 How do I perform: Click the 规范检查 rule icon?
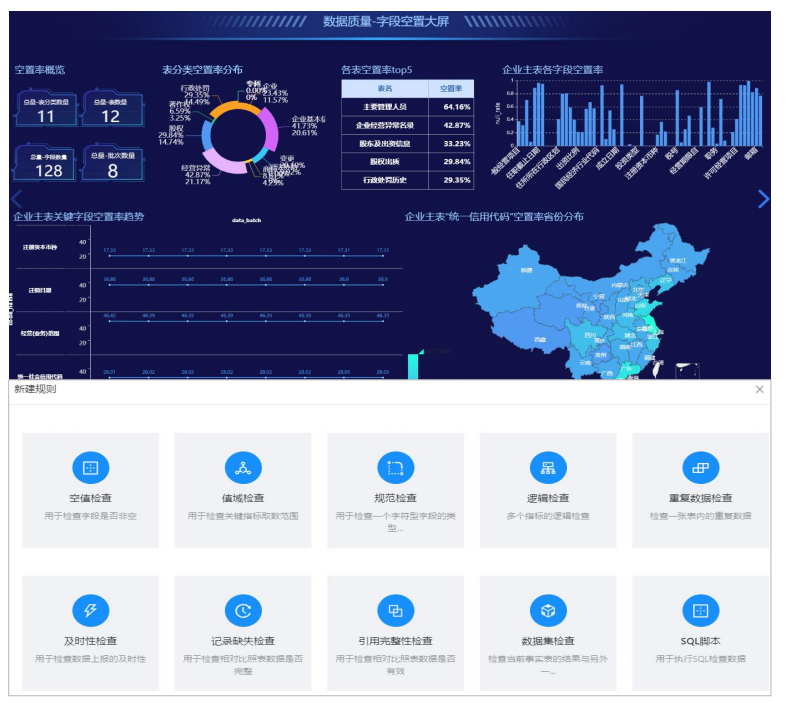(x=396, y=468)
